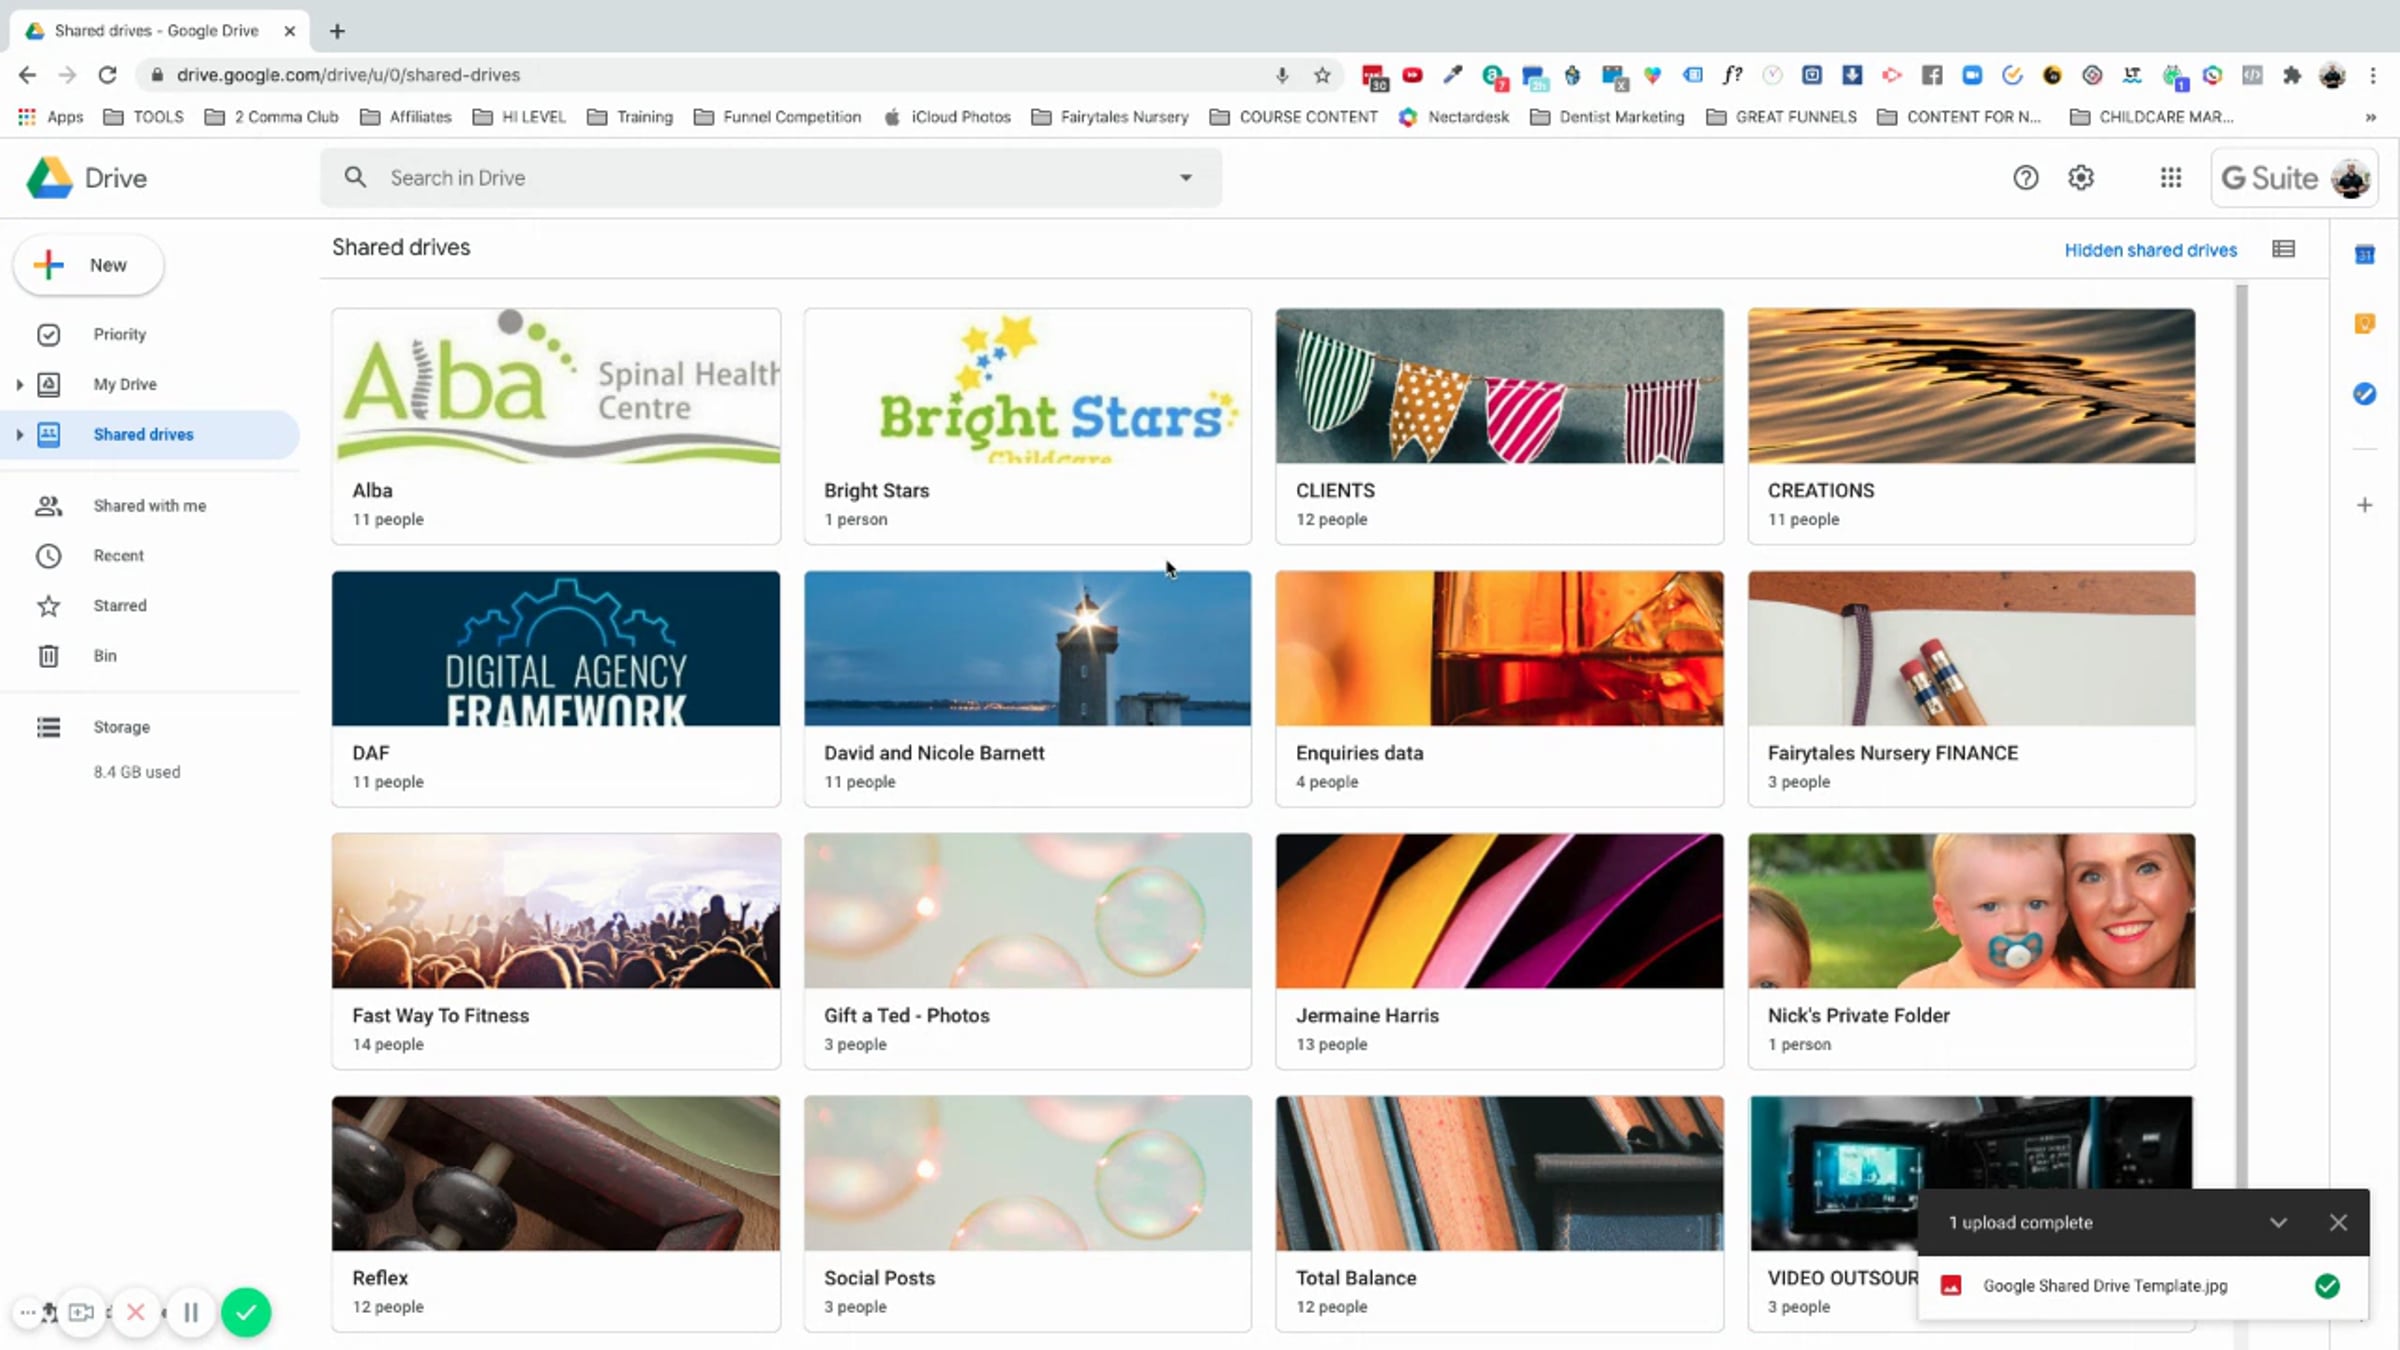Click the get add-ons plus icon

click(2364, 505)
